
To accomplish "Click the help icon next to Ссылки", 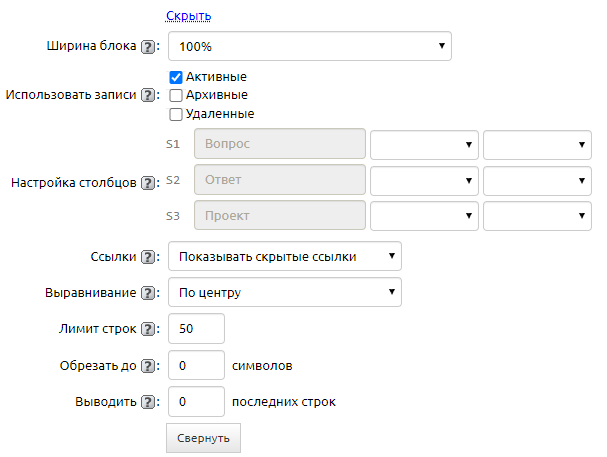I will 147,257.
